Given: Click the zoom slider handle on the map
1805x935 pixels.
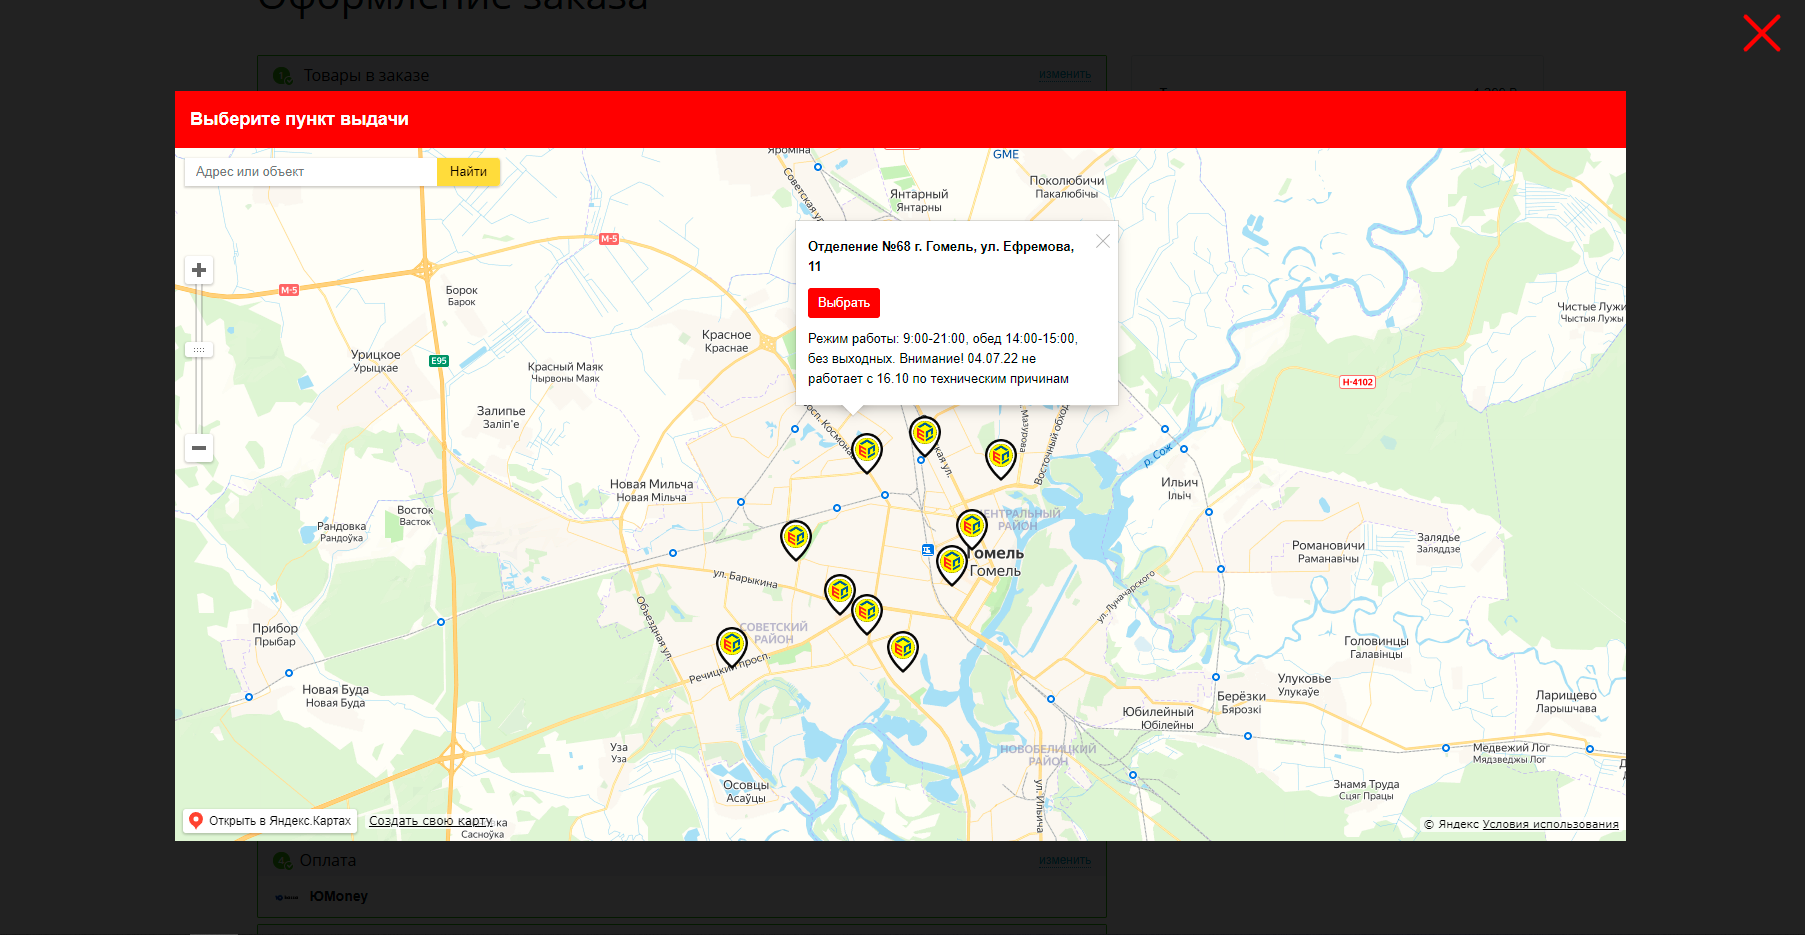Looking at the screenshot, I should (x=199, y=350).
